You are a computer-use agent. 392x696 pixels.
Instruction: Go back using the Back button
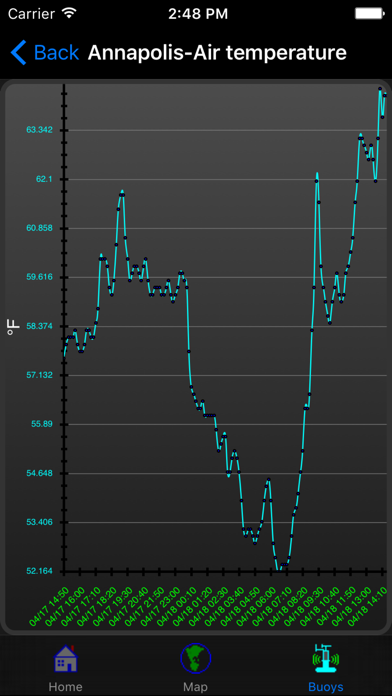[x=44, y=53]
